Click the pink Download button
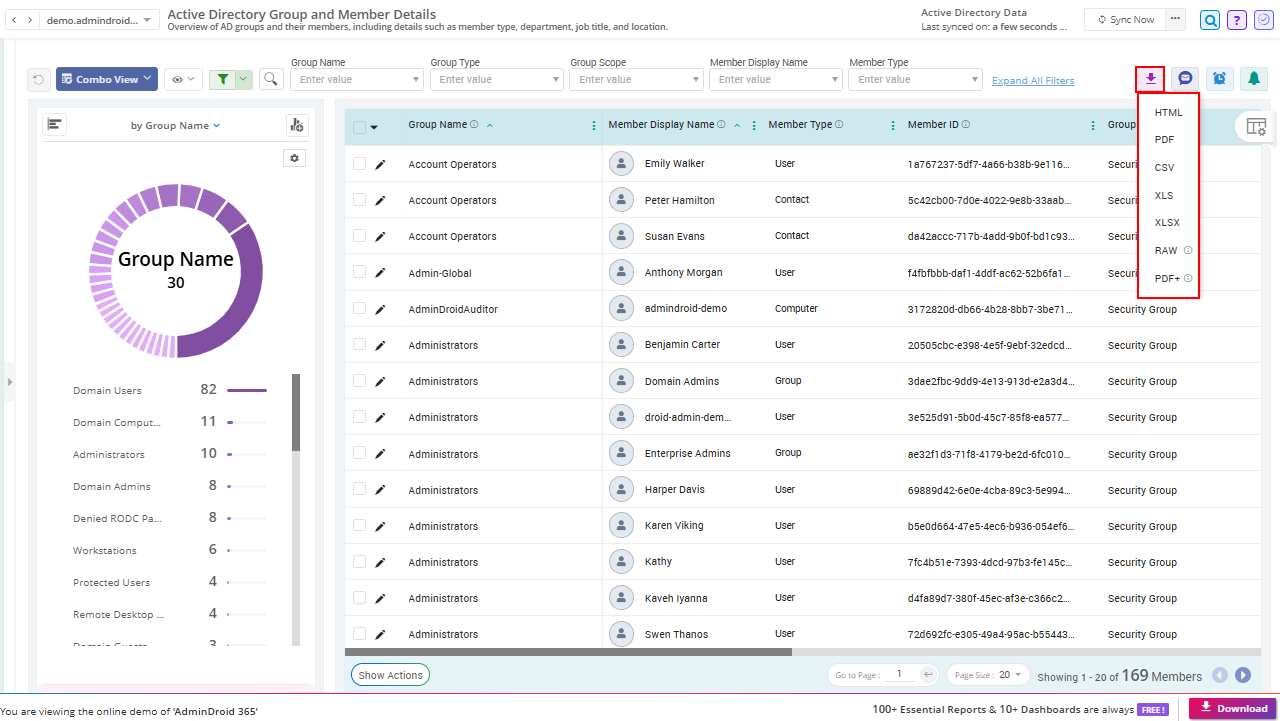 tap(1233, 708)
